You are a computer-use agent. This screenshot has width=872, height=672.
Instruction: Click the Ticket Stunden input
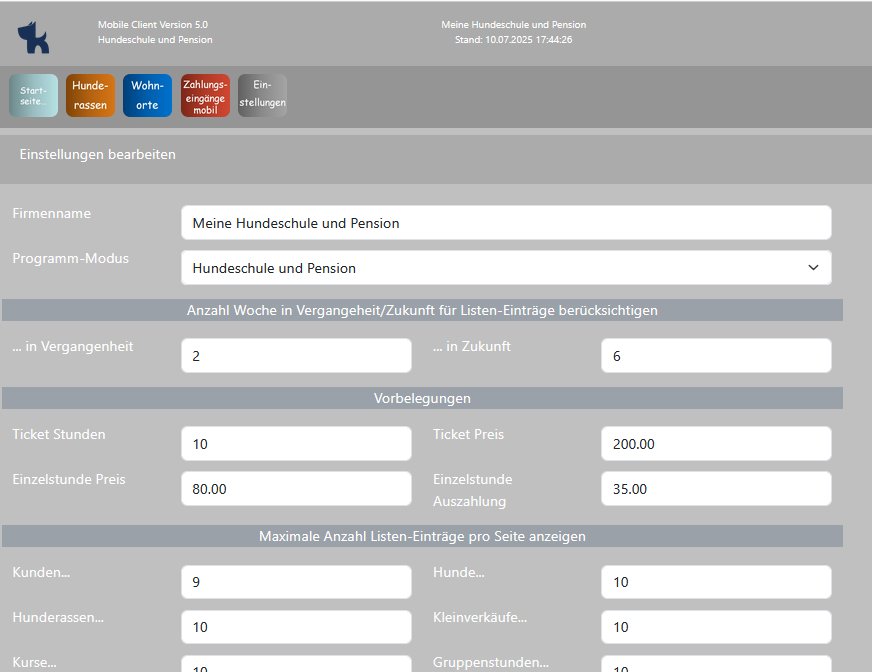coord(295,444)
